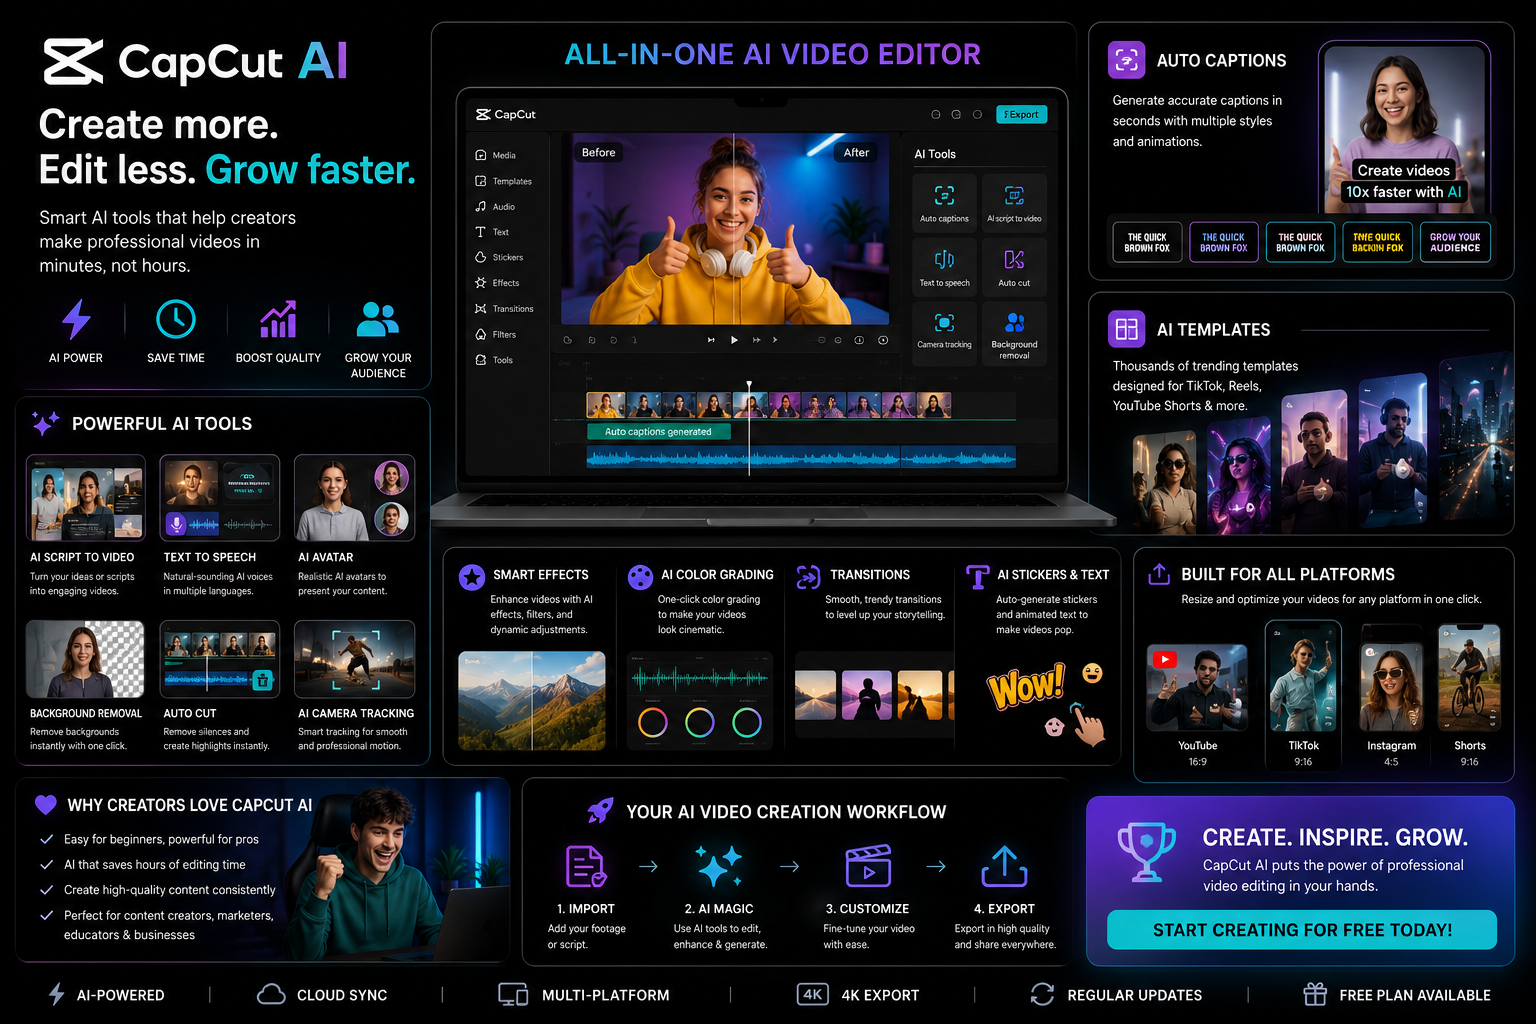Click the timeline playhead marker
Screen dimensions: 1536x1024
(x=749, y=386)
